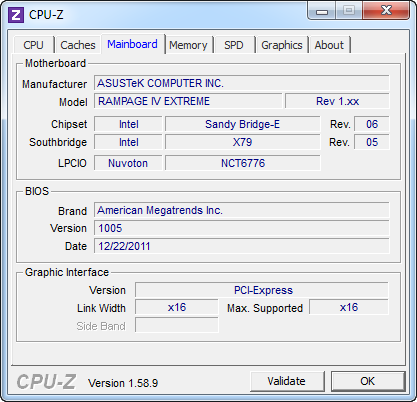Click the Validate button
The image size is (417, 402).
(x=287, y=381)
